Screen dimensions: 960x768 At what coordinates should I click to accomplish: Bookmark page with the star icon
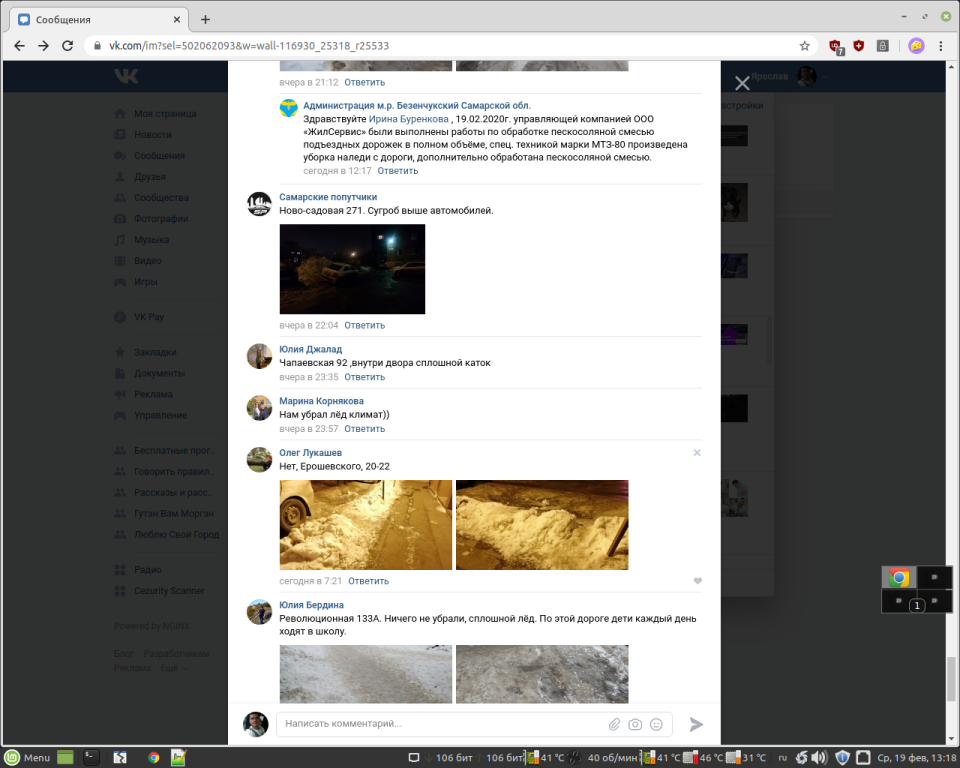[804, 46]
